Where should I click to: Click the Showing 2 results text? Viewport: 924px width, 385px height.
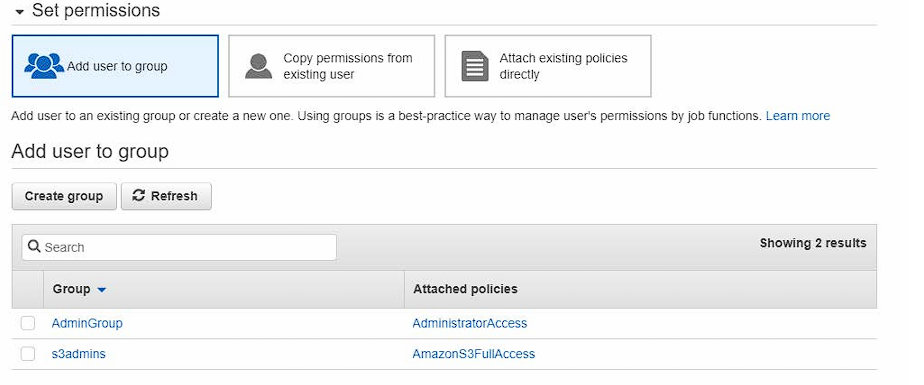813,243
